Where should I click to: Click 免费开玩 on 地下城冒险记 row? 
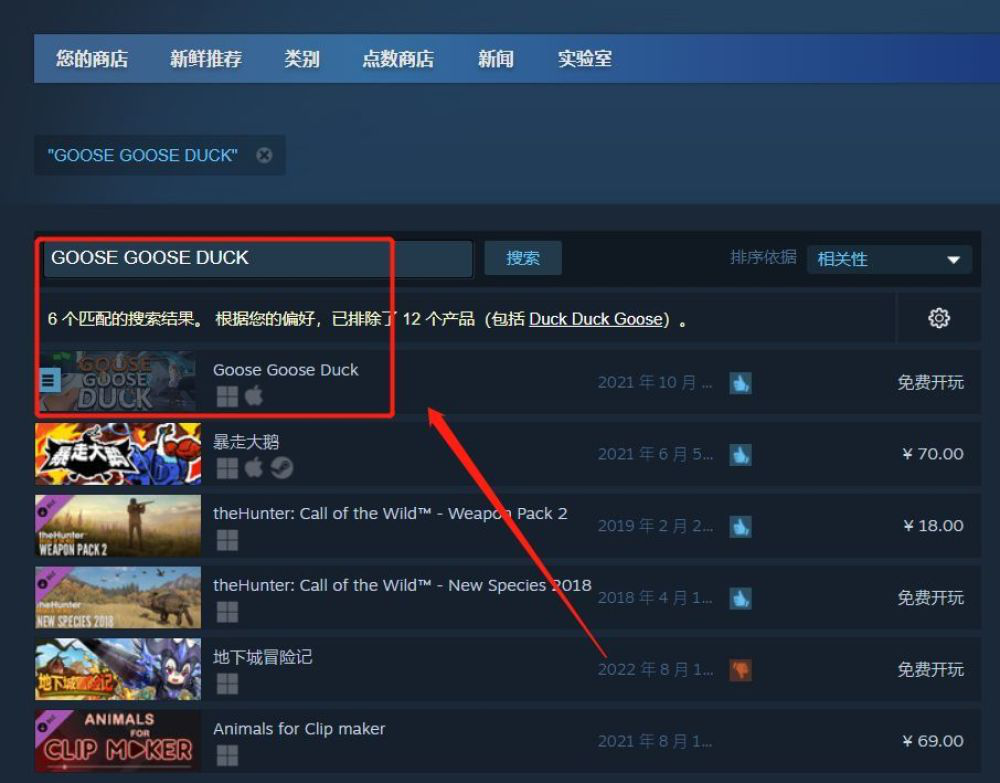click(x=930, y=670)
